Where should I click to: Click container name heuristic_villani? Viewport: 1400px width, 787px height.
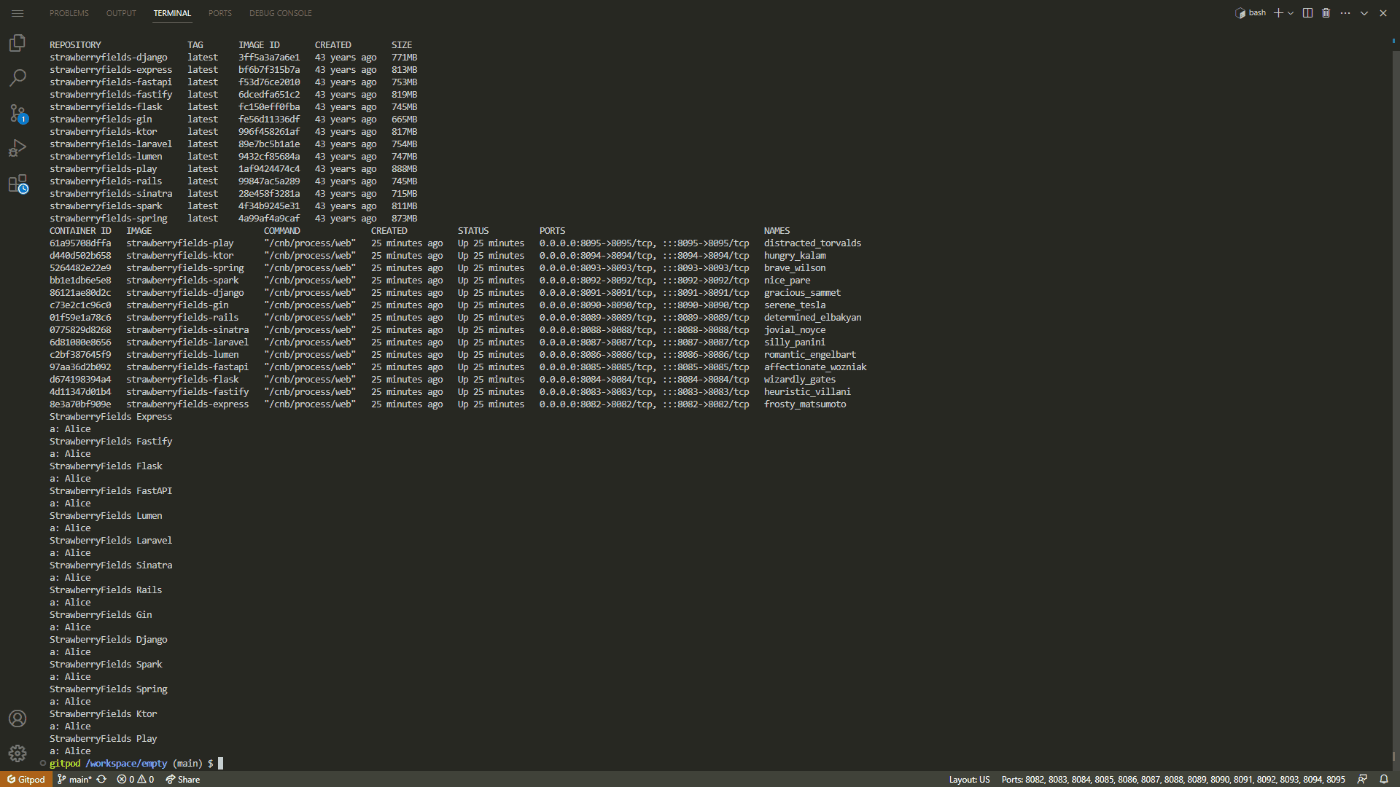click(x=807, y=392)
